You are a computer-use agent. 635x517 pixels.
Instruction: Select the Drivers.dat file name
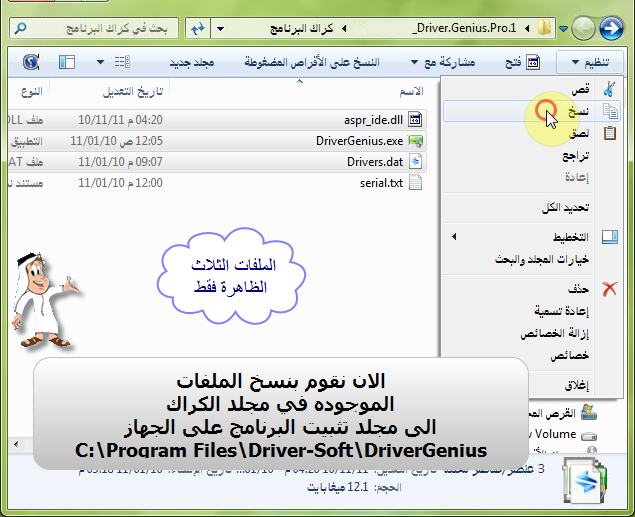click(x=375, y=162)
